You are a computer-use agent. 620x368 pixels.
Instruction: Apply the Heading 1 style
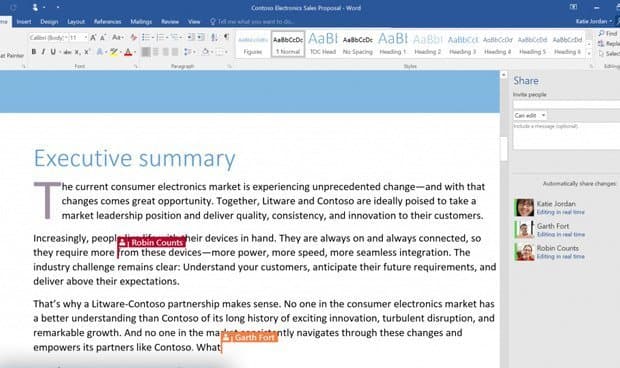tap(393, 44)
